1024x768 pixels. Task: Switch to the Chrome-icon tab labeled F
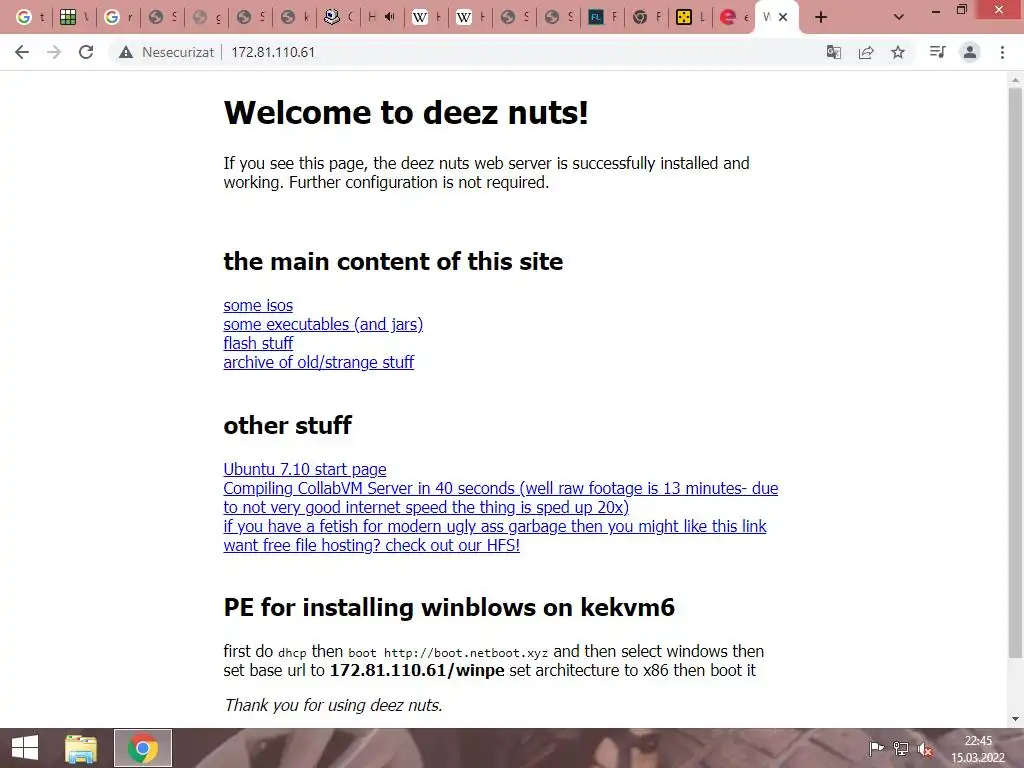pyautogui.click(x=647, y=17)
